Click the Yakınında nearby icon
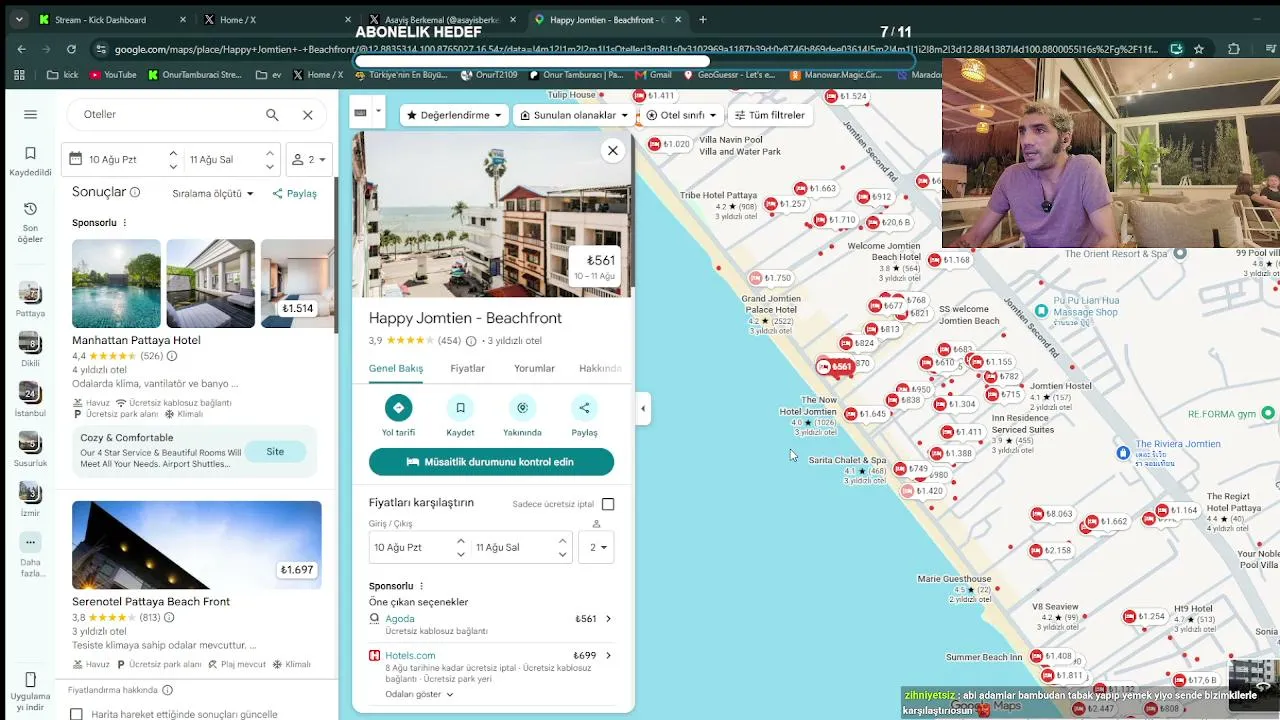The width and height of the screenshot is (1280, 720). (522, 407)
